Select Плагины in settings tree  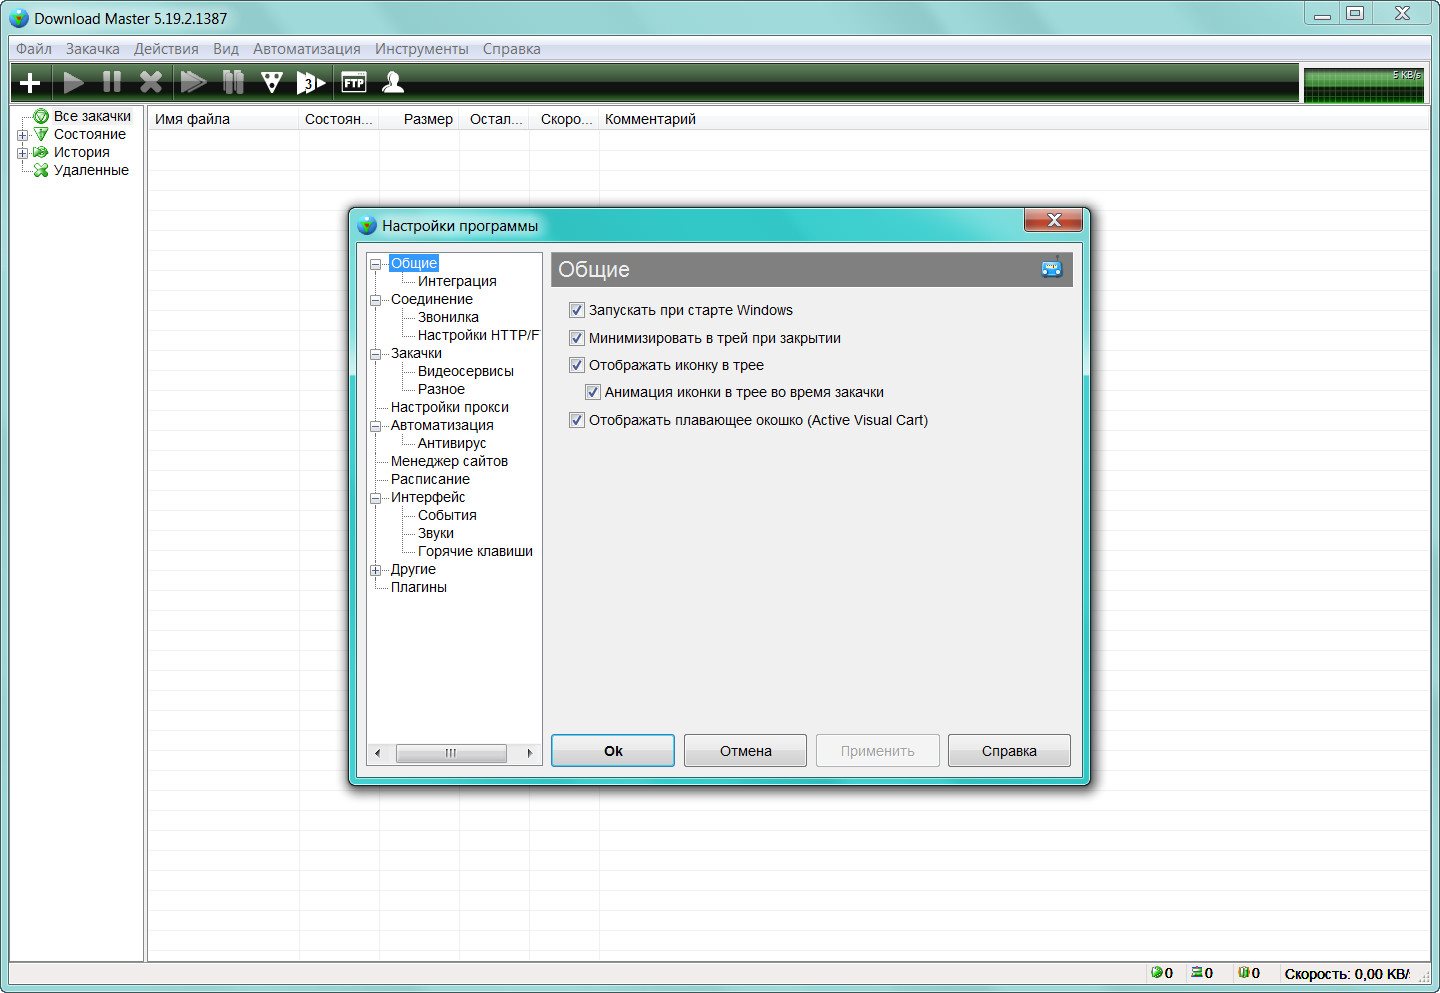pyautogui.click(x=419, y=587)
